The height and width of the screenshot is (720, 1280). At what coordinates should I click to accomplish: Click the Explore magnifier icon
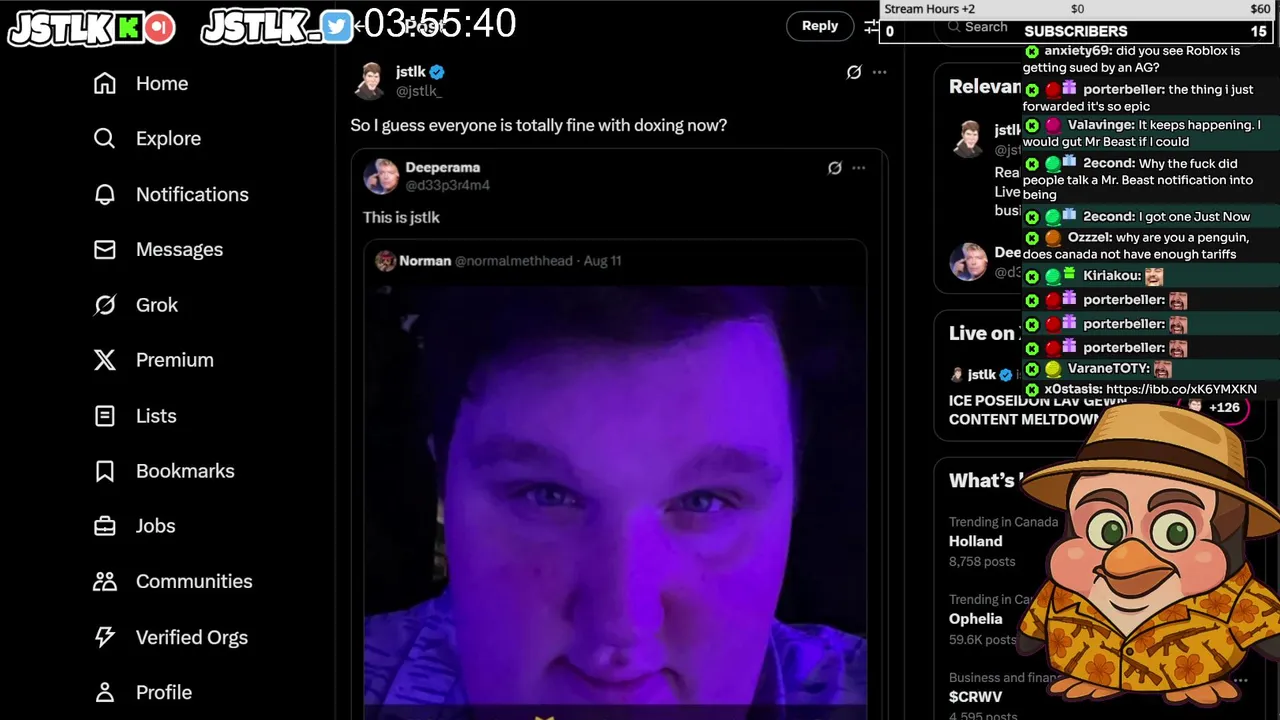(105, 138)
